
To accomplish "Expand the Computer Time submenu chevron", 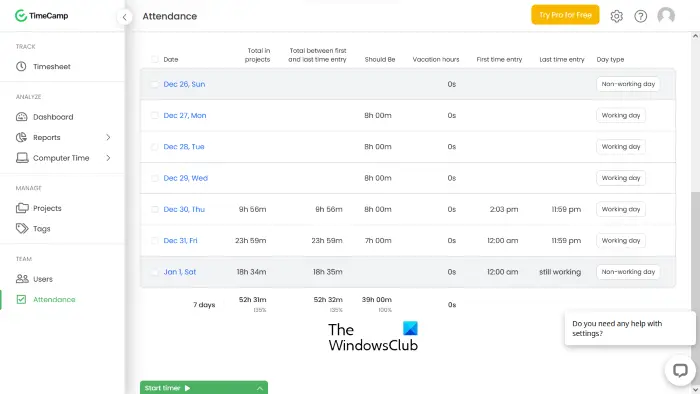I will tap(108, 158).
